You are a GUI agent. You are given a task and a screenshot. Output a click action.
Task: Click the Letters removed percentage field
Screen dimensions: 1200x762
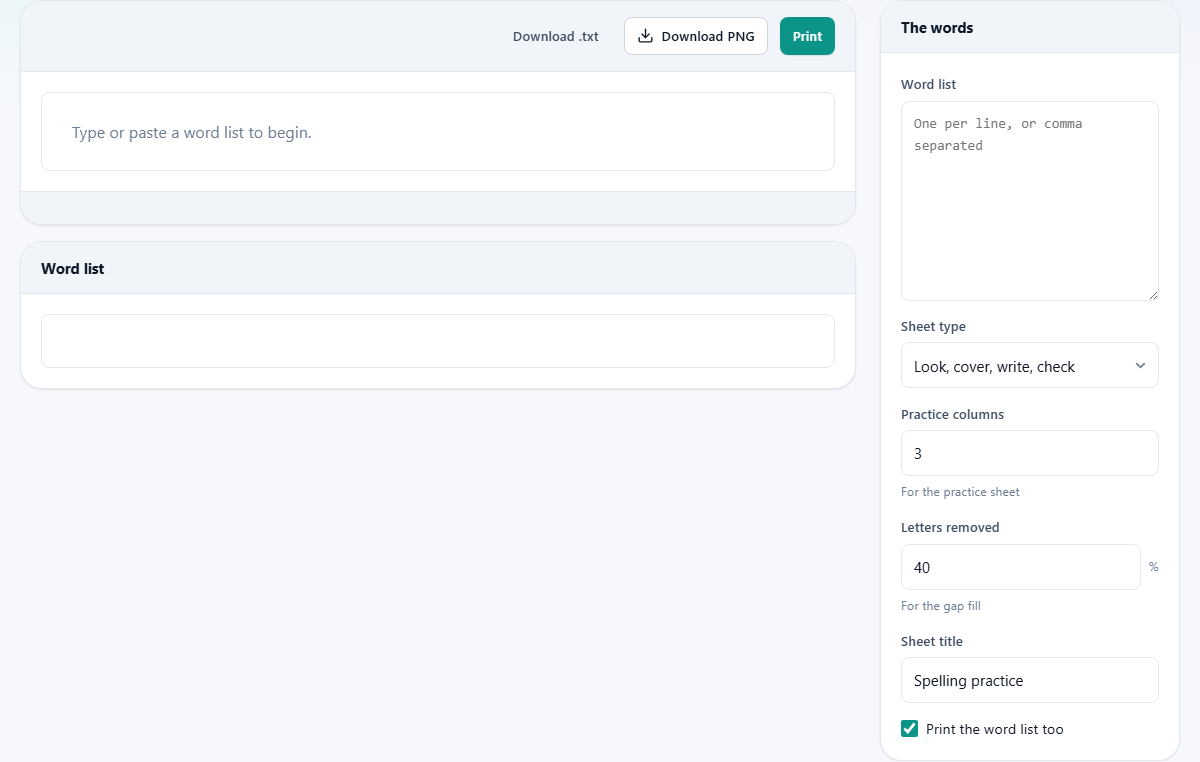1020,567
